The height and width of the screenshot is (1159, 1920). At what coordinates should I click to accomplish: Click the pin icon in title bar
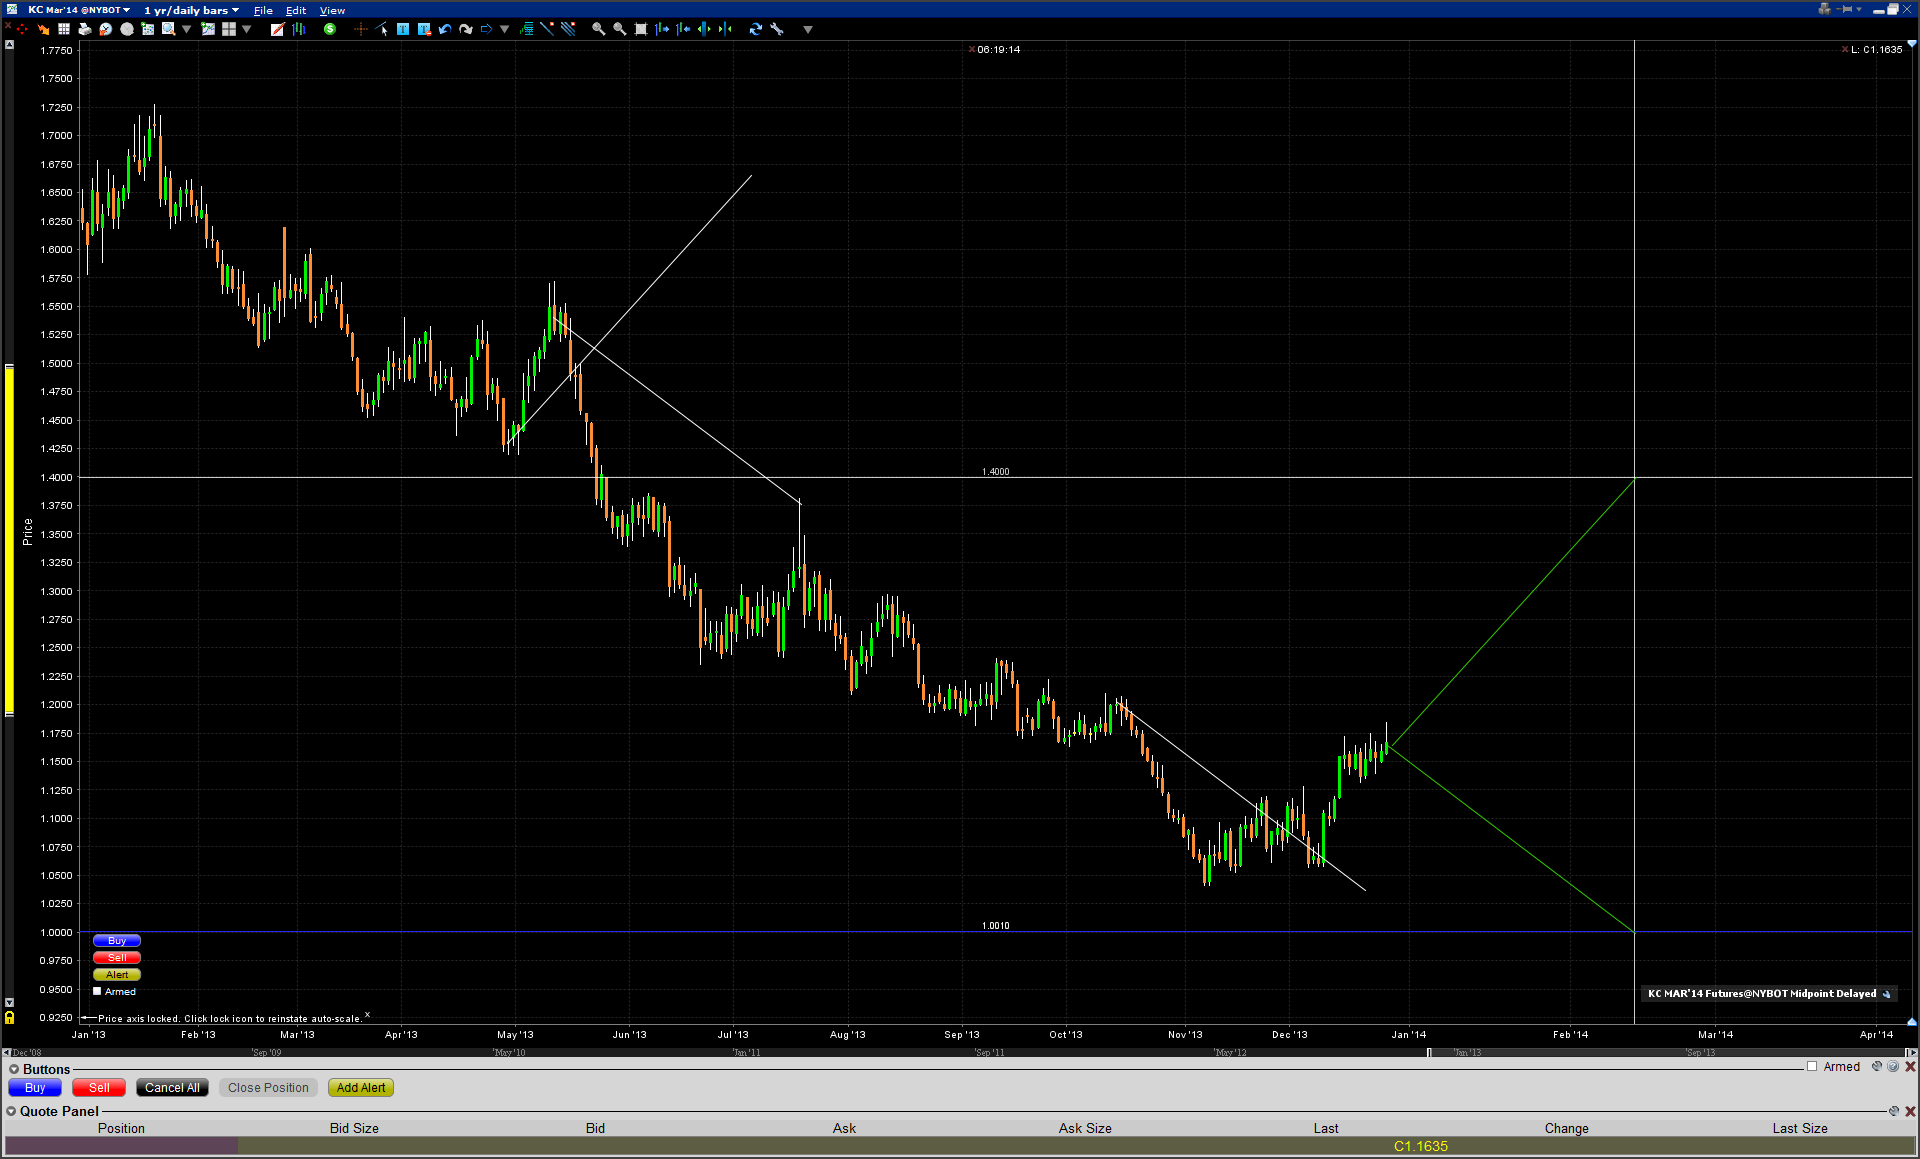(1846, 9)
